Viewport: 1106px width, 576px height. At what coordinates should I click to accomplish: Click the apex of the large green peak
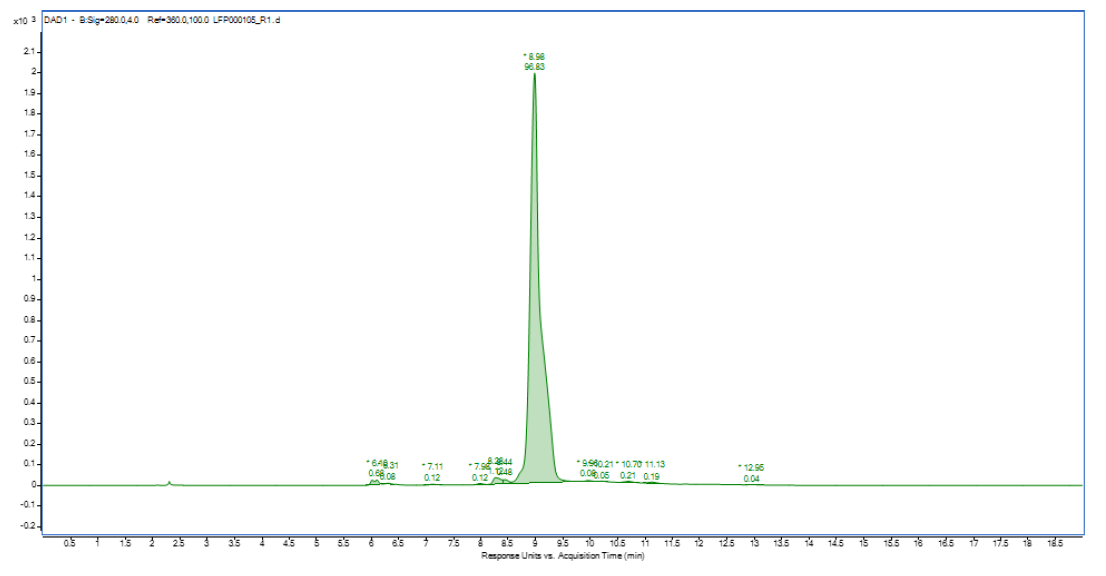click(x=534, y=75)
